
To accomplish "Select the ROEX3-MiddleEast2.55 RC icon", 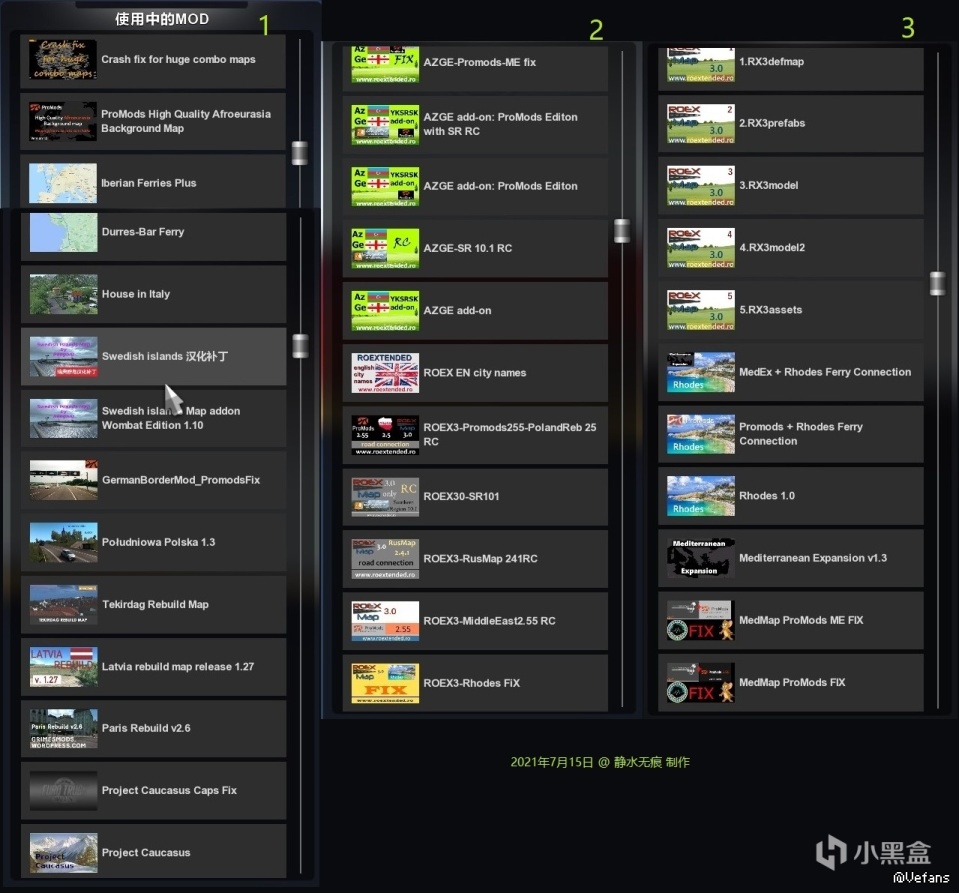I will pyautogui.click(x=385, y=621).
